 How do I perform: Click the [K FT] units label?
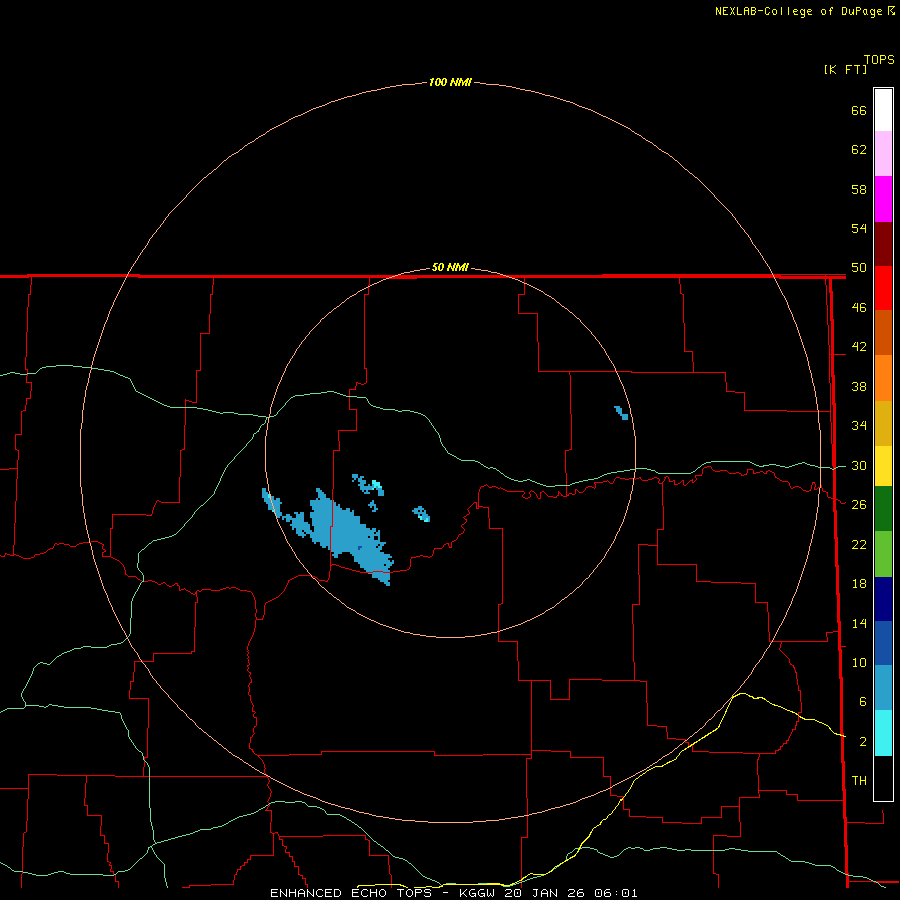[x=845, y=69]
